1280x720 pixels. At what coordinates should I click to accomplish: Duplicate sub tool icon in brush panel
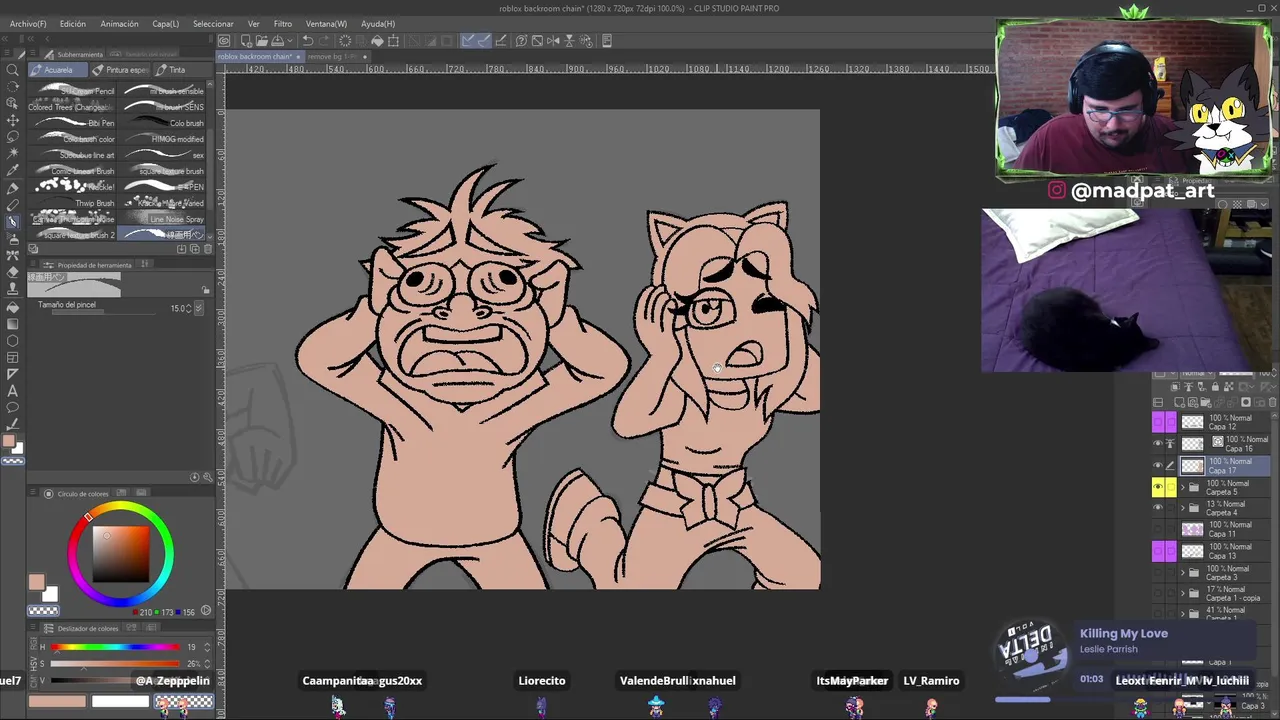coord(193,249)
